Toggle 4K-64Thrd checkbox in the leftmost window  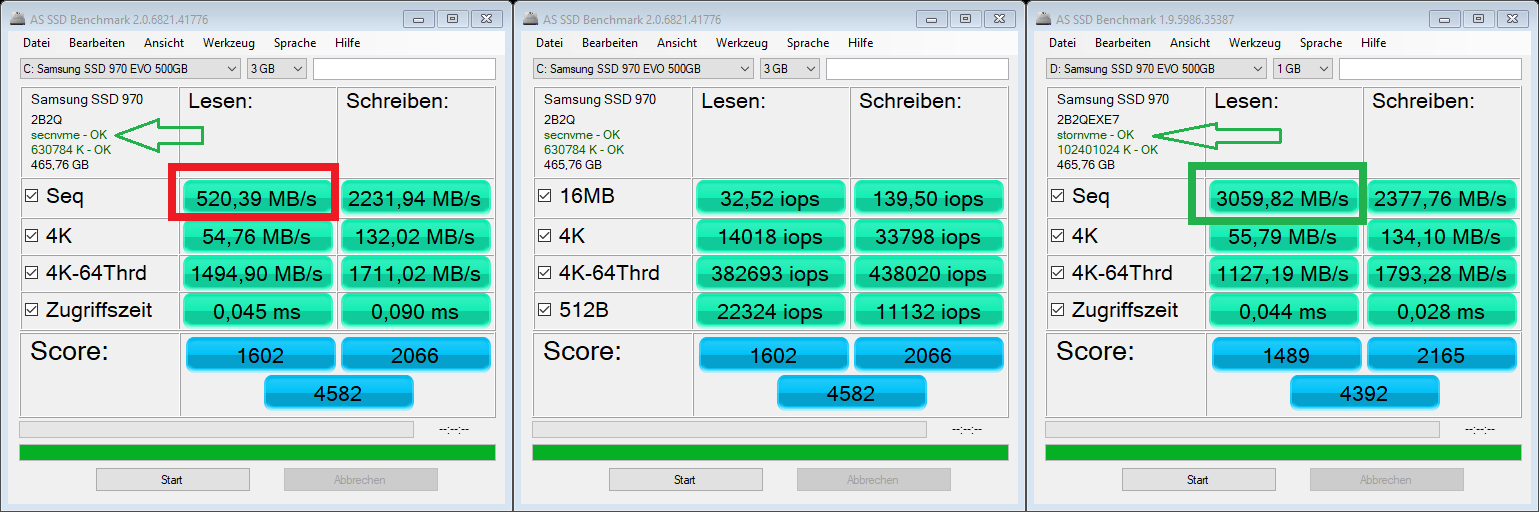click(x=31, y=274)
